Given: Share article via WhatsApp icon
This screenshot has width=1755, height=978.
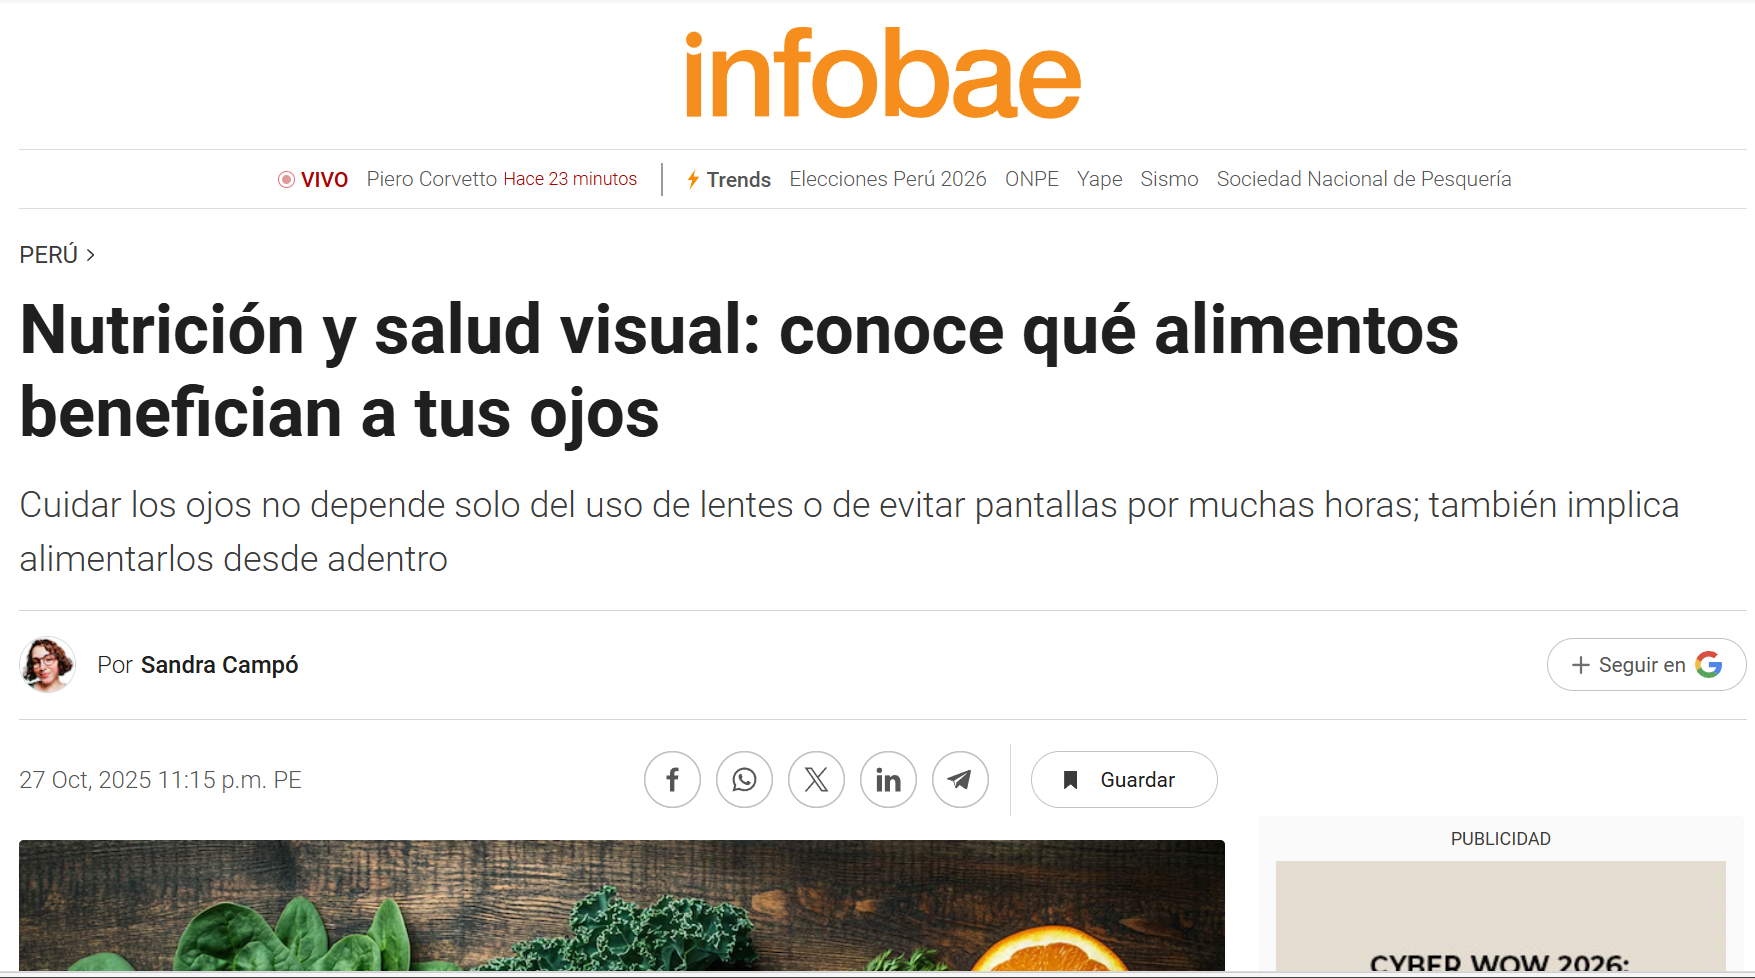Looking at the screenshot, I should click(744, 780).
